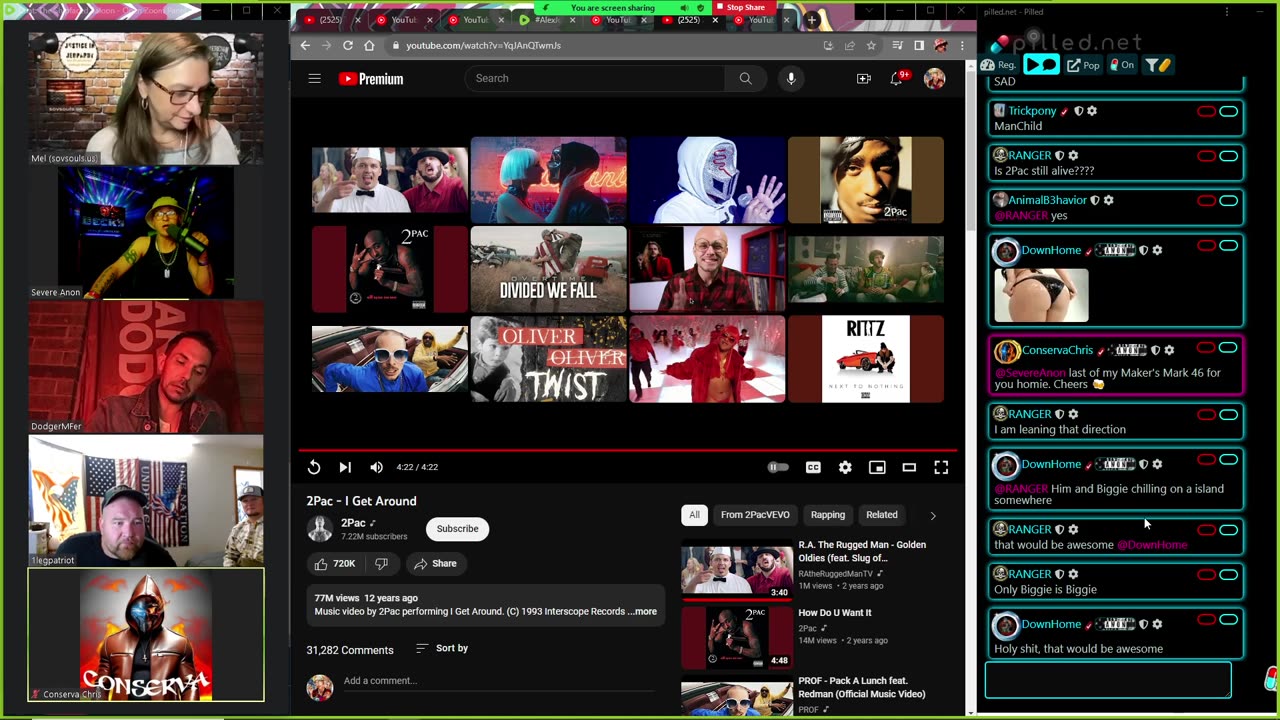
Task: Like the video with 720K likes
Action: point(335,564)
